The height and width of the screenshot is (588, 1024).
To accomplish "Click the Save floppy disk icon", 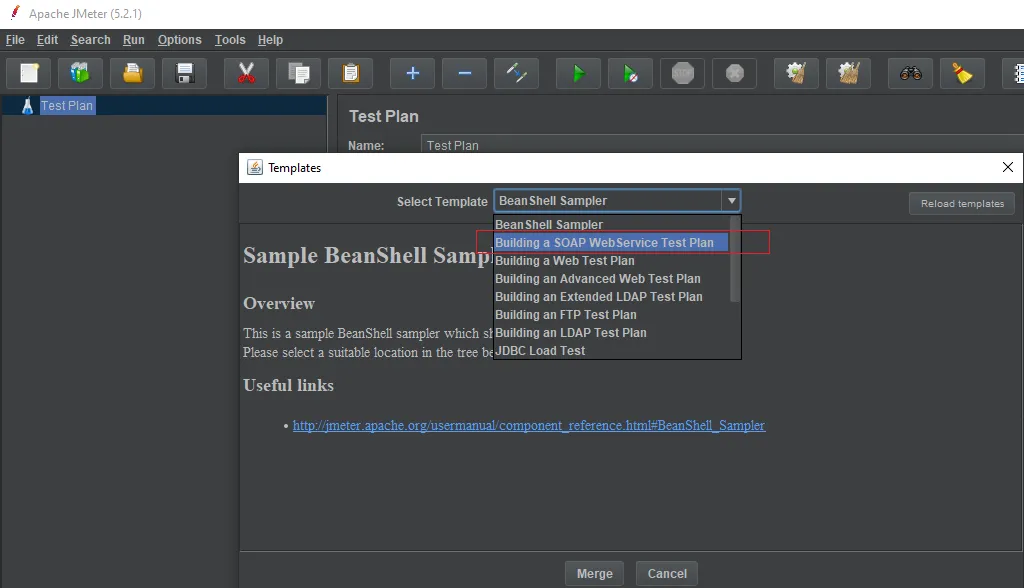I will (x=185, y=73).
